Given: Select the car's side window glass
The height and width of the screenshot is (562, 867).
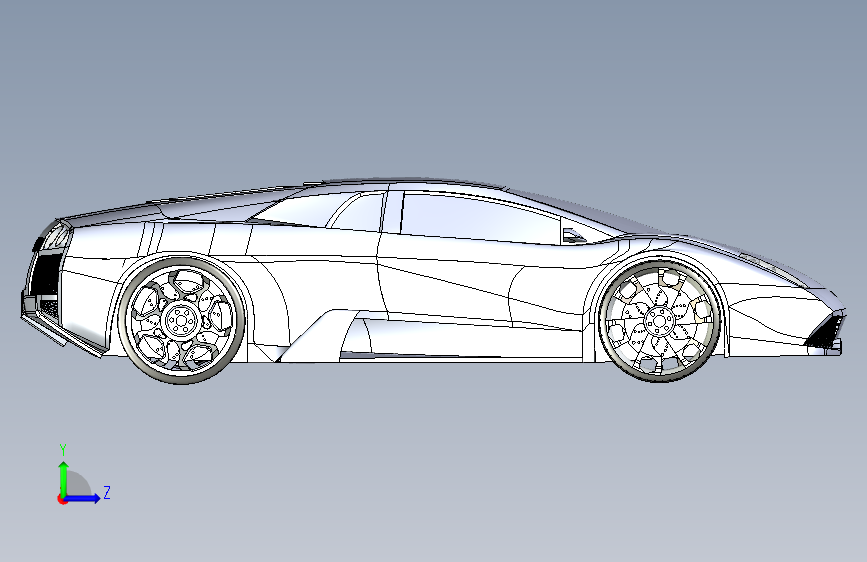Looking at the screenshot, I should pos(480,218).
